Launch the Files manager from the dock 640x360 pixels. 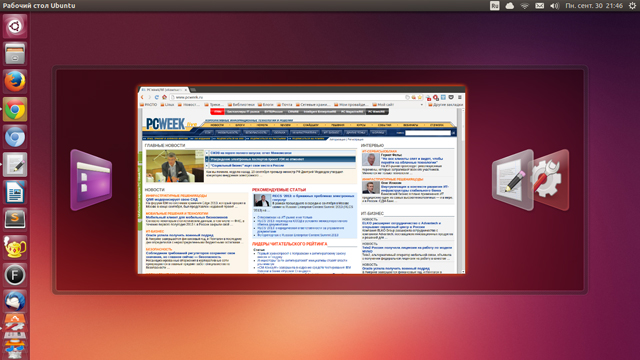point(15,53)
